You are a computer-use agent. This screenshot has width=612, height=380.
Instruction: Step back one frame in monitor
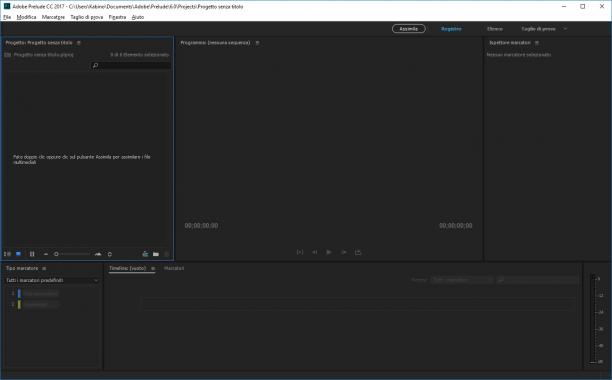tap(315, 252)
